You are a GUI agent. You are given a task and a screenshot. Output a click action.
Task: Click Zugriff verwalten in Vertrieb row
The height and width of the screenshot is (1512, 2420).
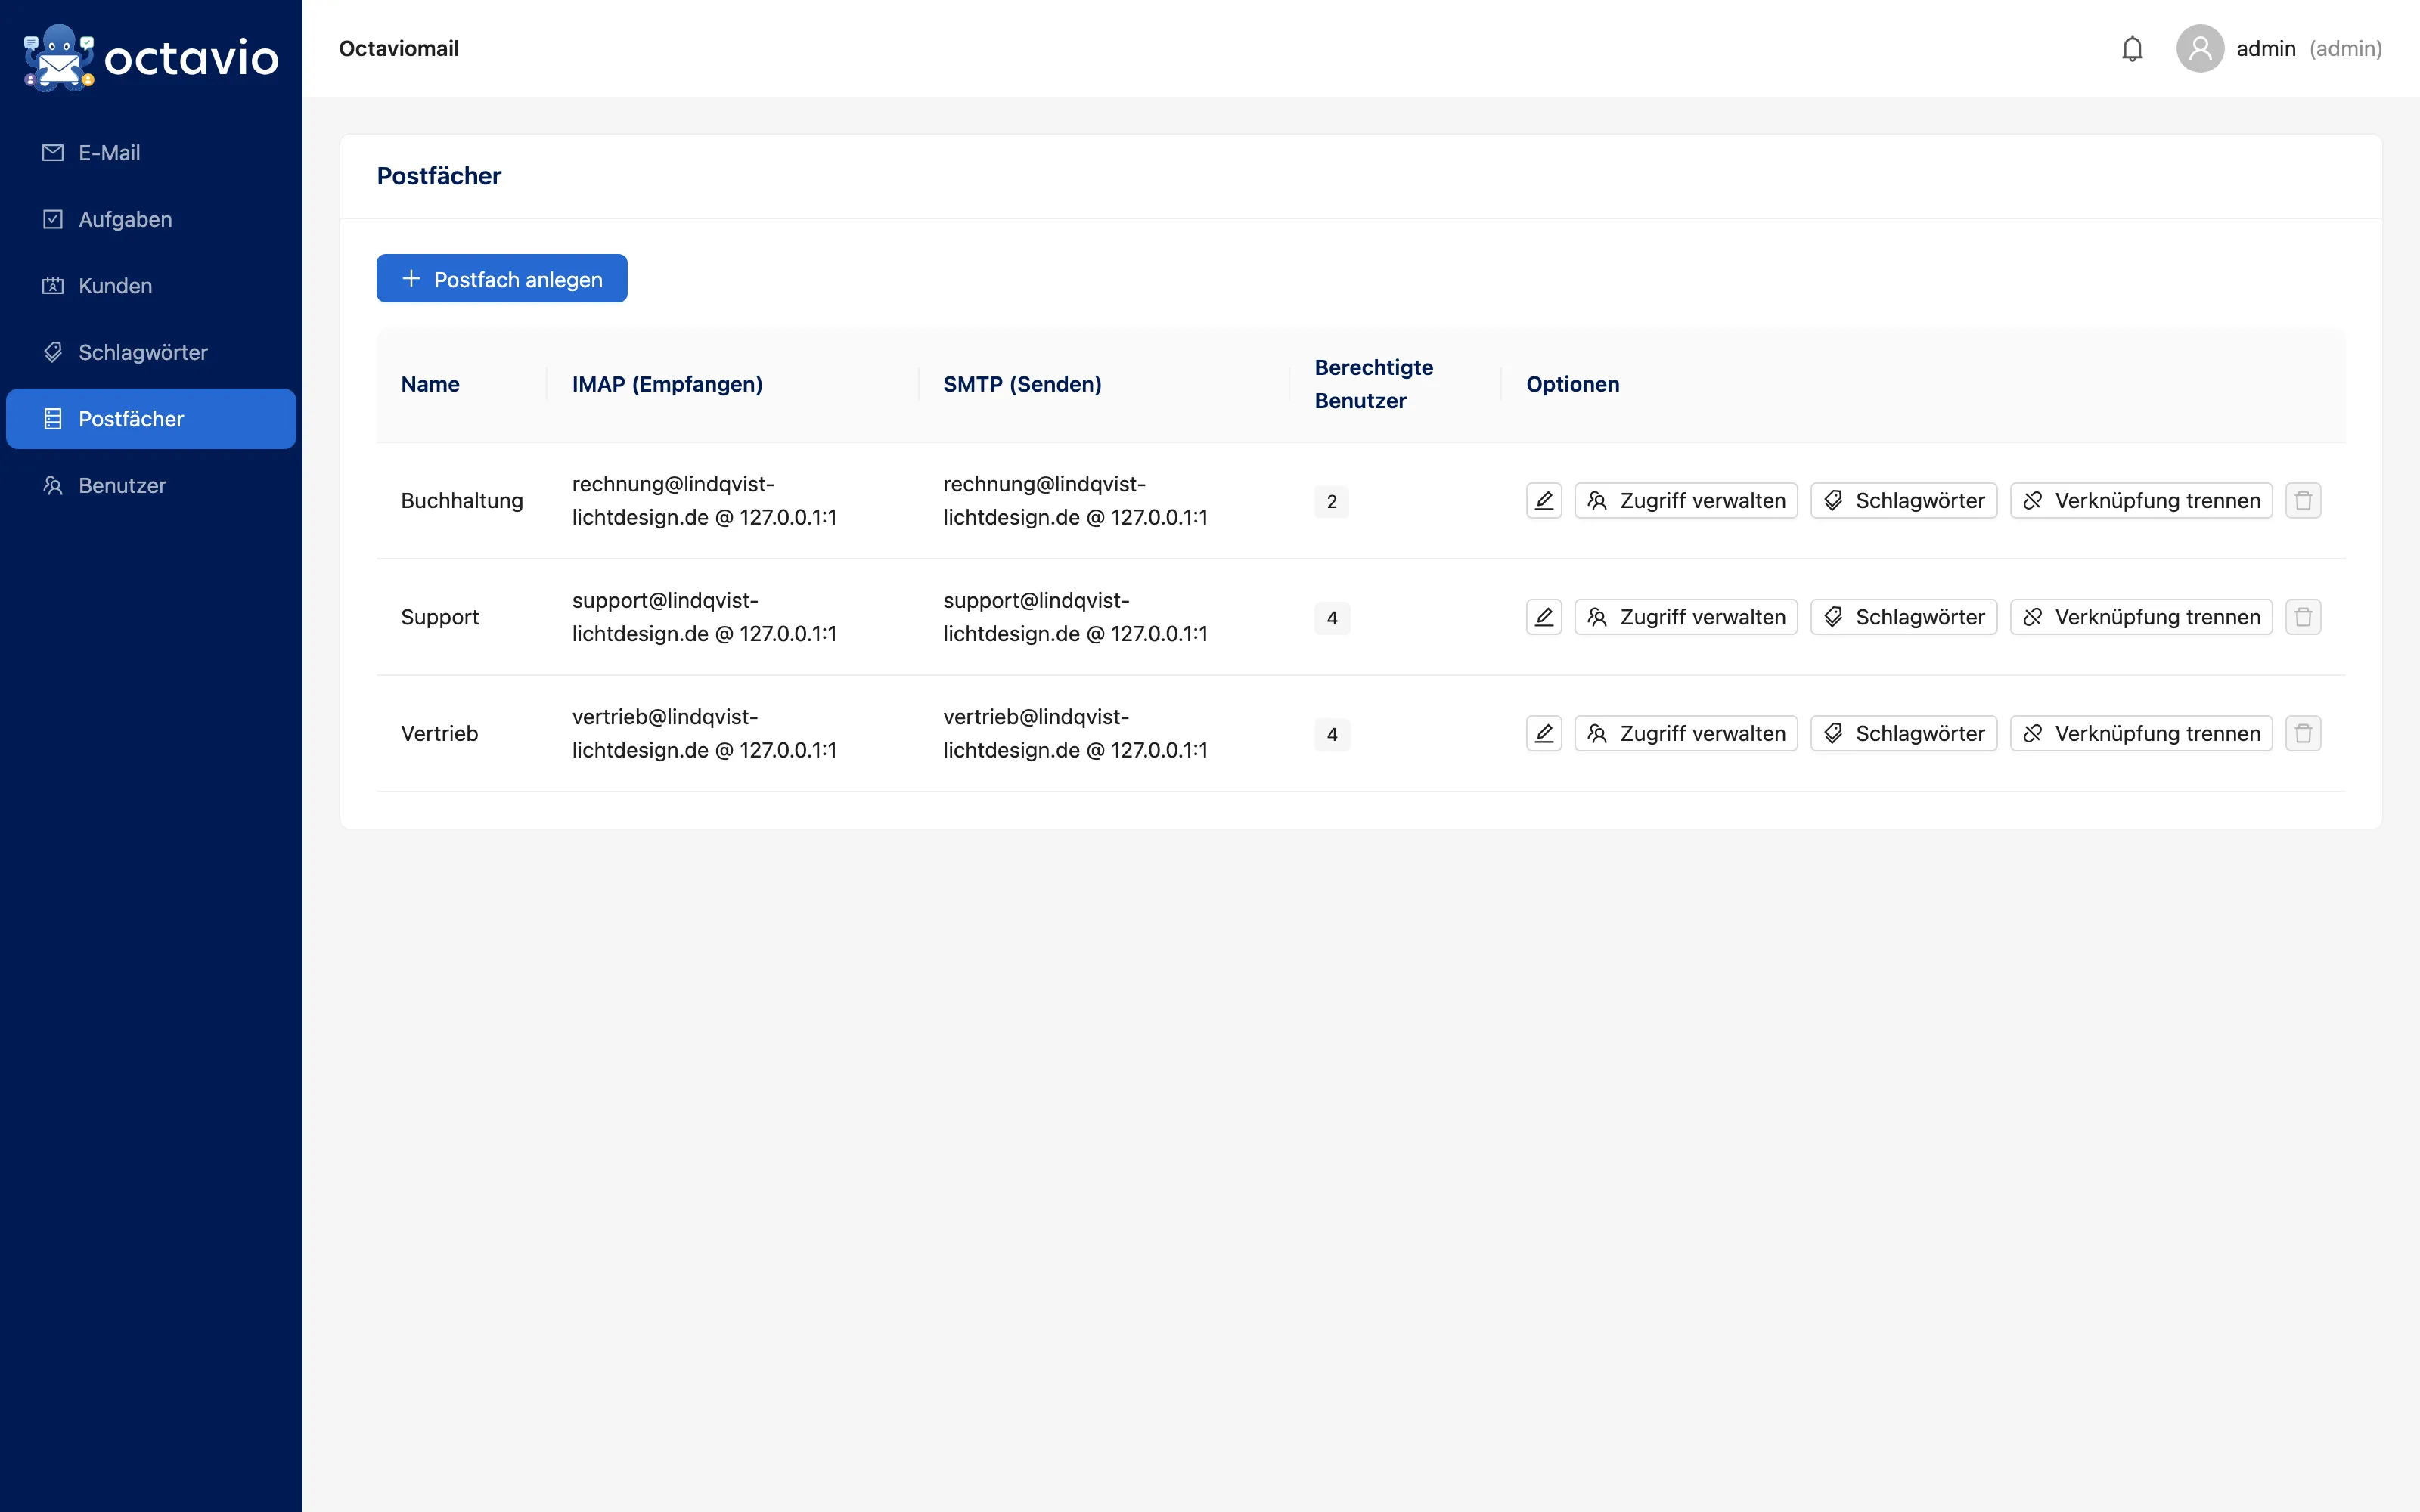[1685, 733]
